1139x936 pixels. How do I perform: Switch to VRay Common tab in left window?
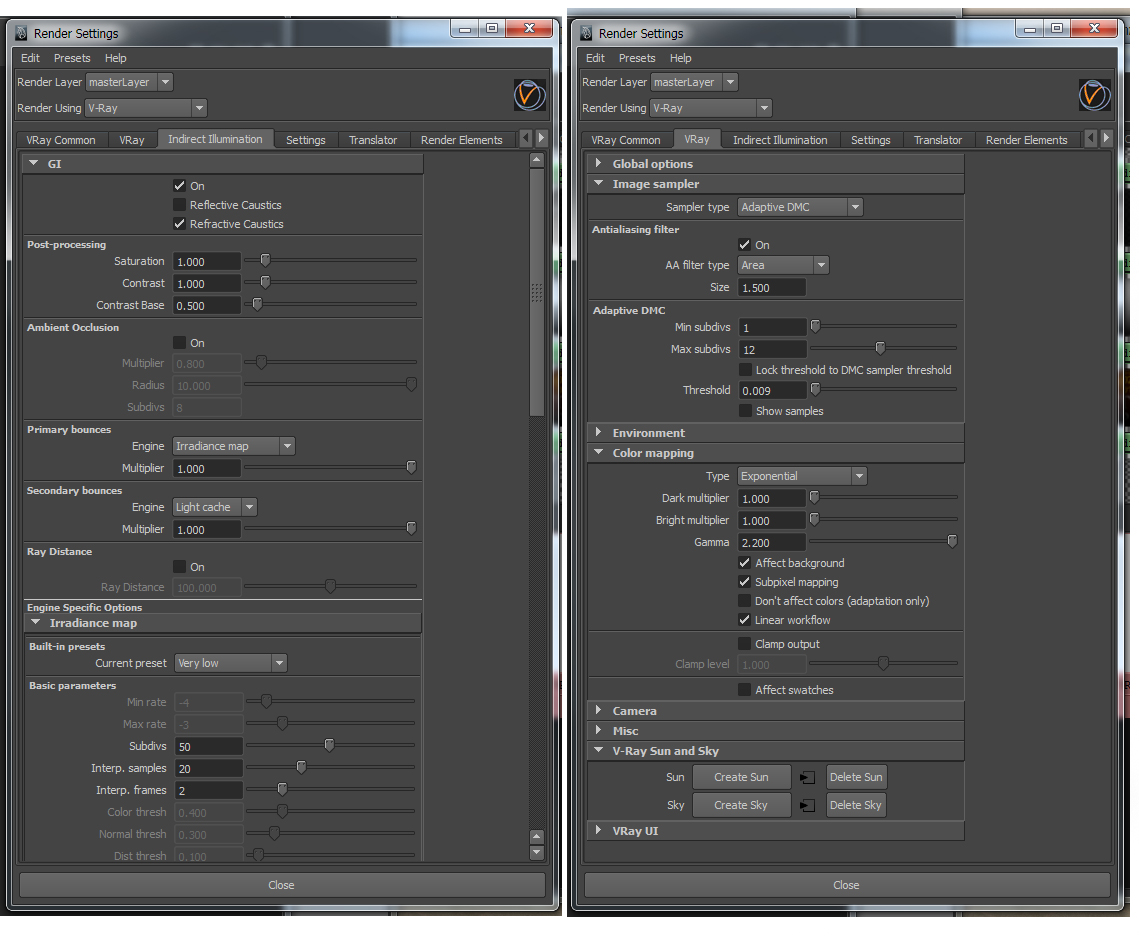[61, 140]
